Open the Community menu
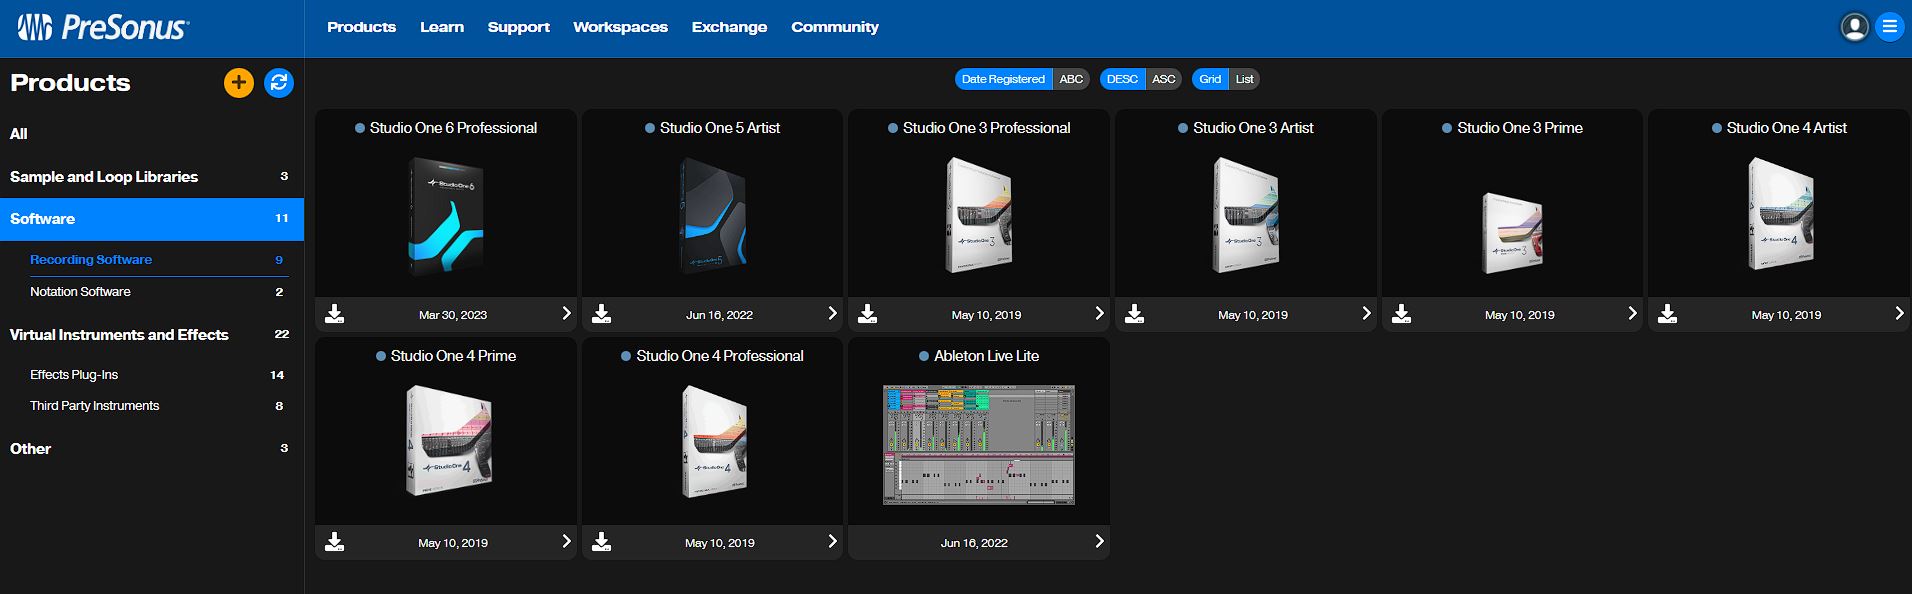 pos(835,27)
